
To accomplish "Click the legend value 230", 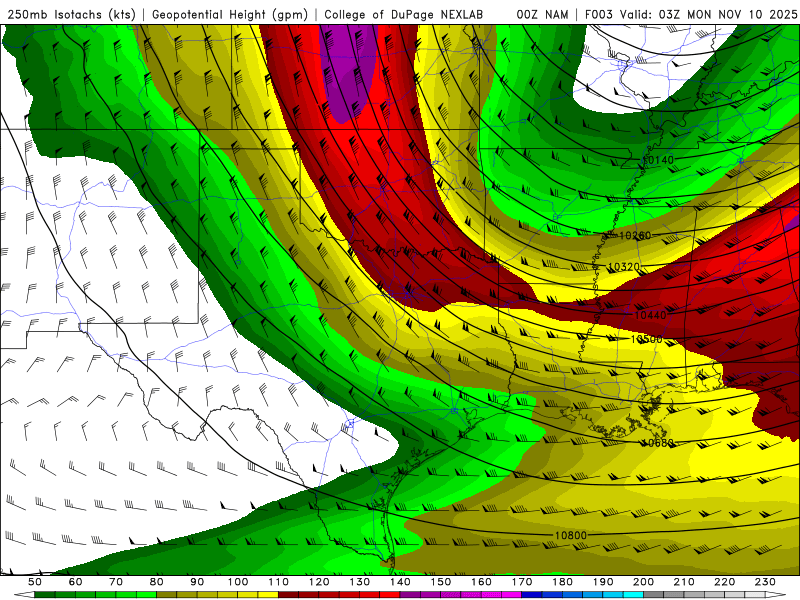I will tap(765, 582).
